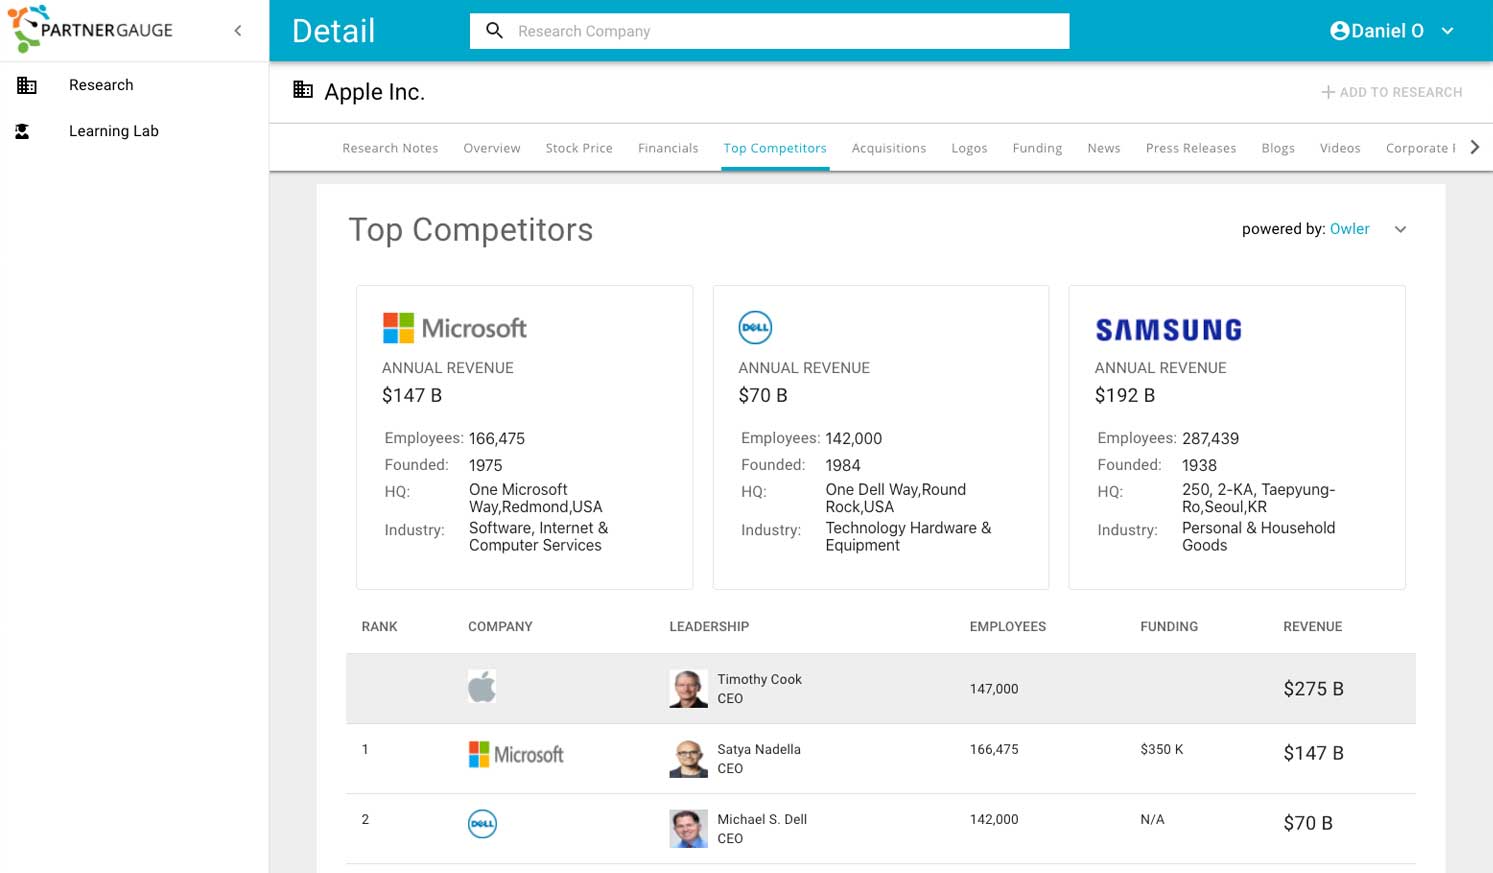This screenshot has width=1493, height=873.
Task: Click Michael S. Dell's photo thumbnail
Action: tap(688, 829)
